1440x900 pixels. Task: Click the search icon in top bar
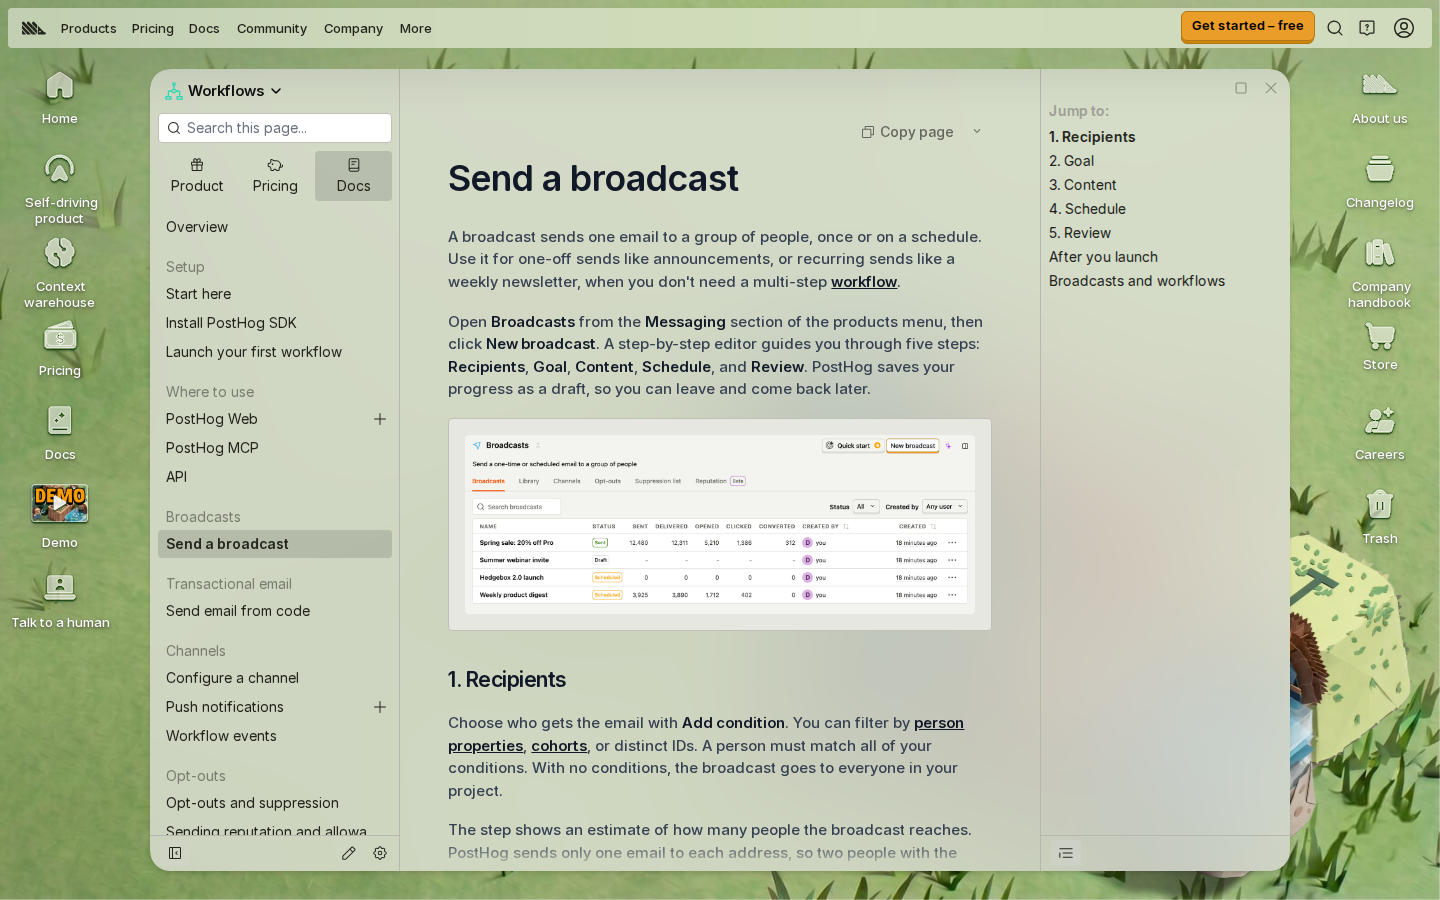1335,28
